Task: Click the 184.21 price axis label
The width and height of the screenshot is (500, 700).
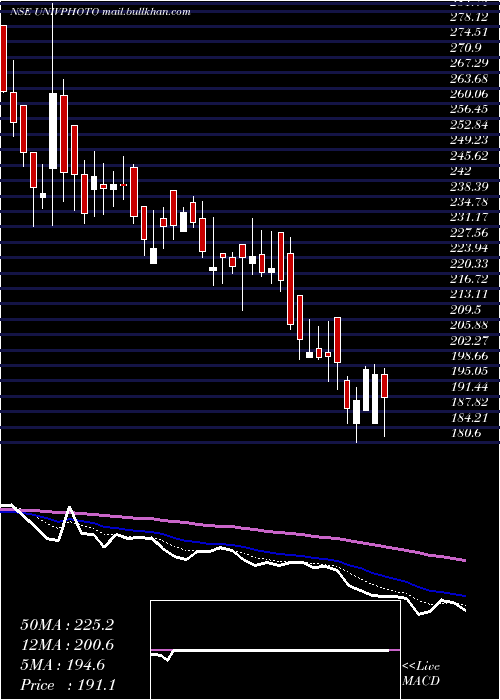Action: coord(467,417)
